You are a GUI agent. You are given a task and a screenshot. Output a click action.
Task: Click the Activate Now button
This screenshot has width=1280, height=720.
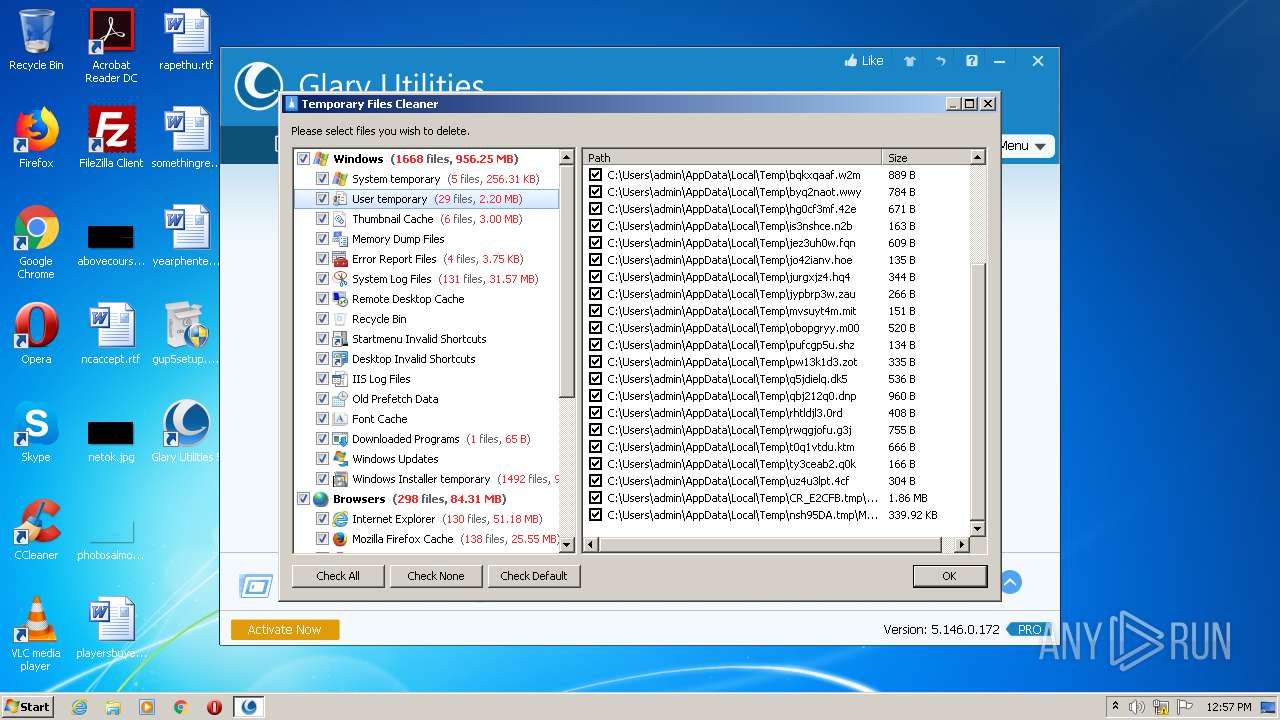285,629
